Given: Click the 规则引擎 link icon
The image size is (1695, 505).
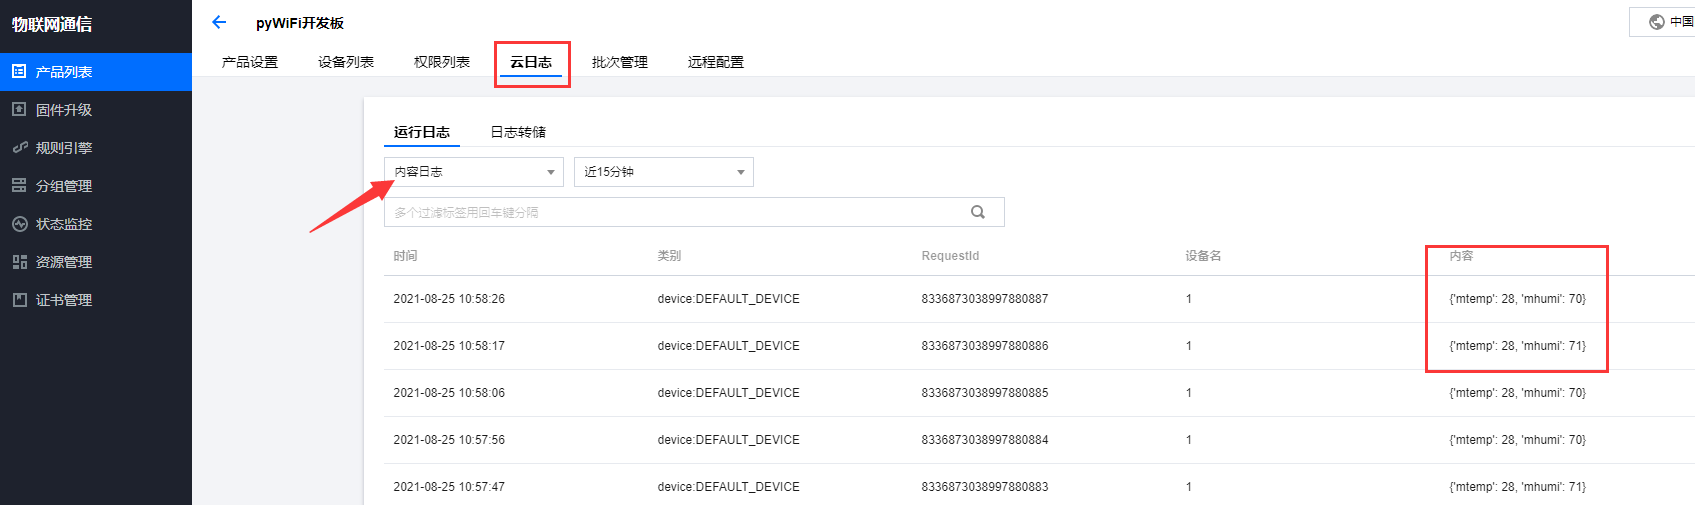Looking at the screenshot, I should (19, 148).
